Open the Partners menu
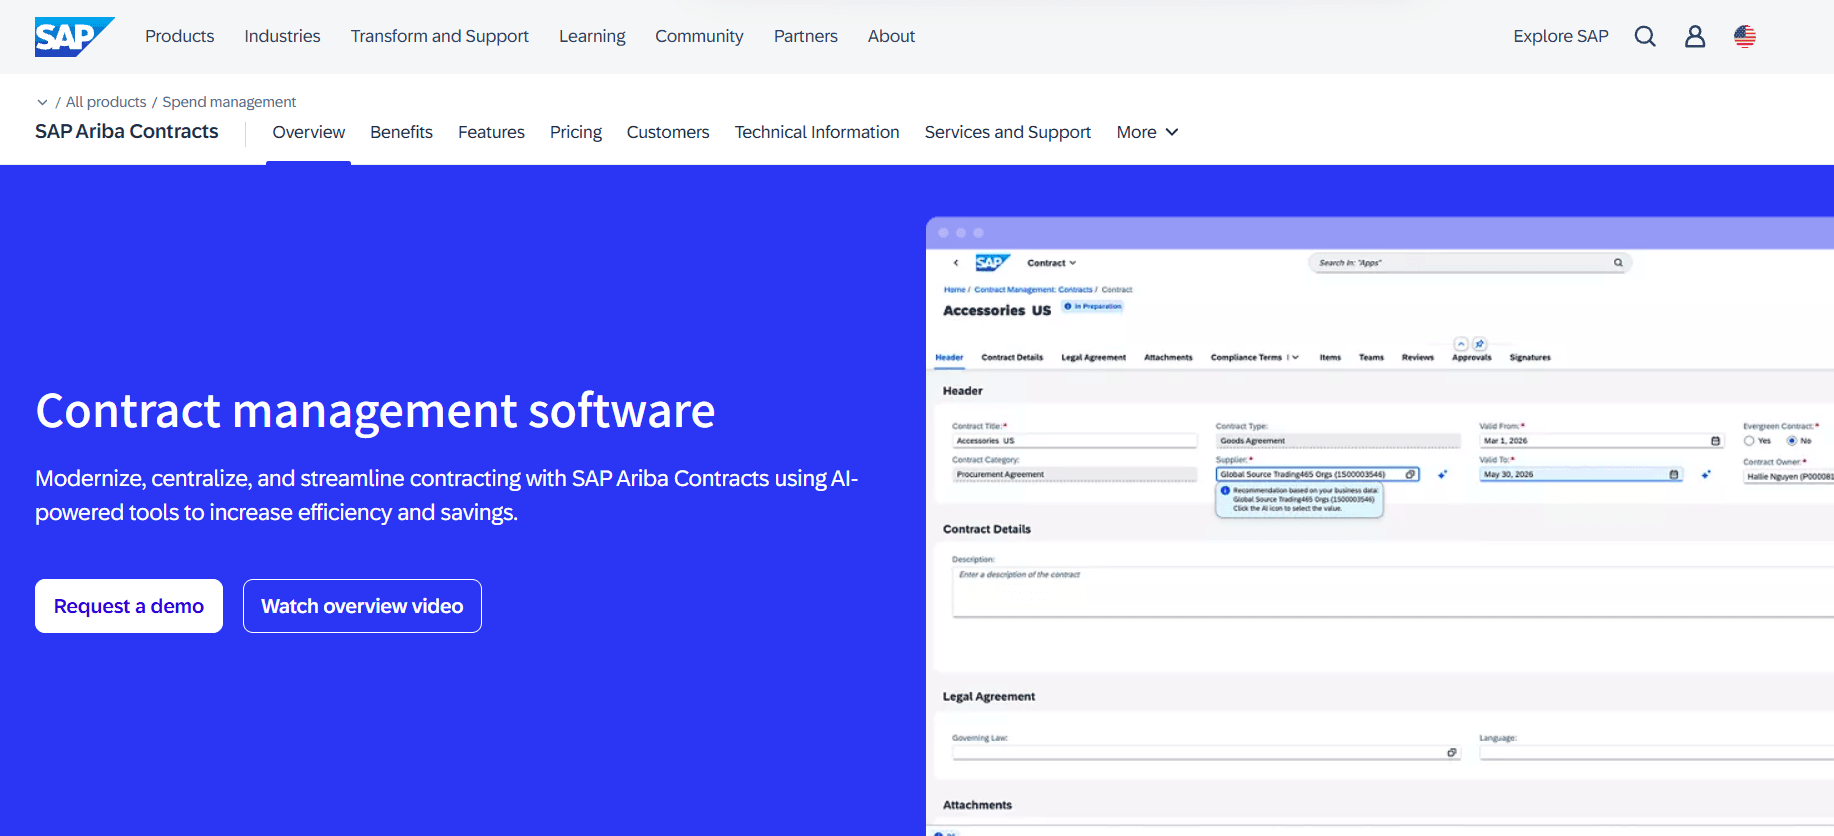 coord(806,37)
